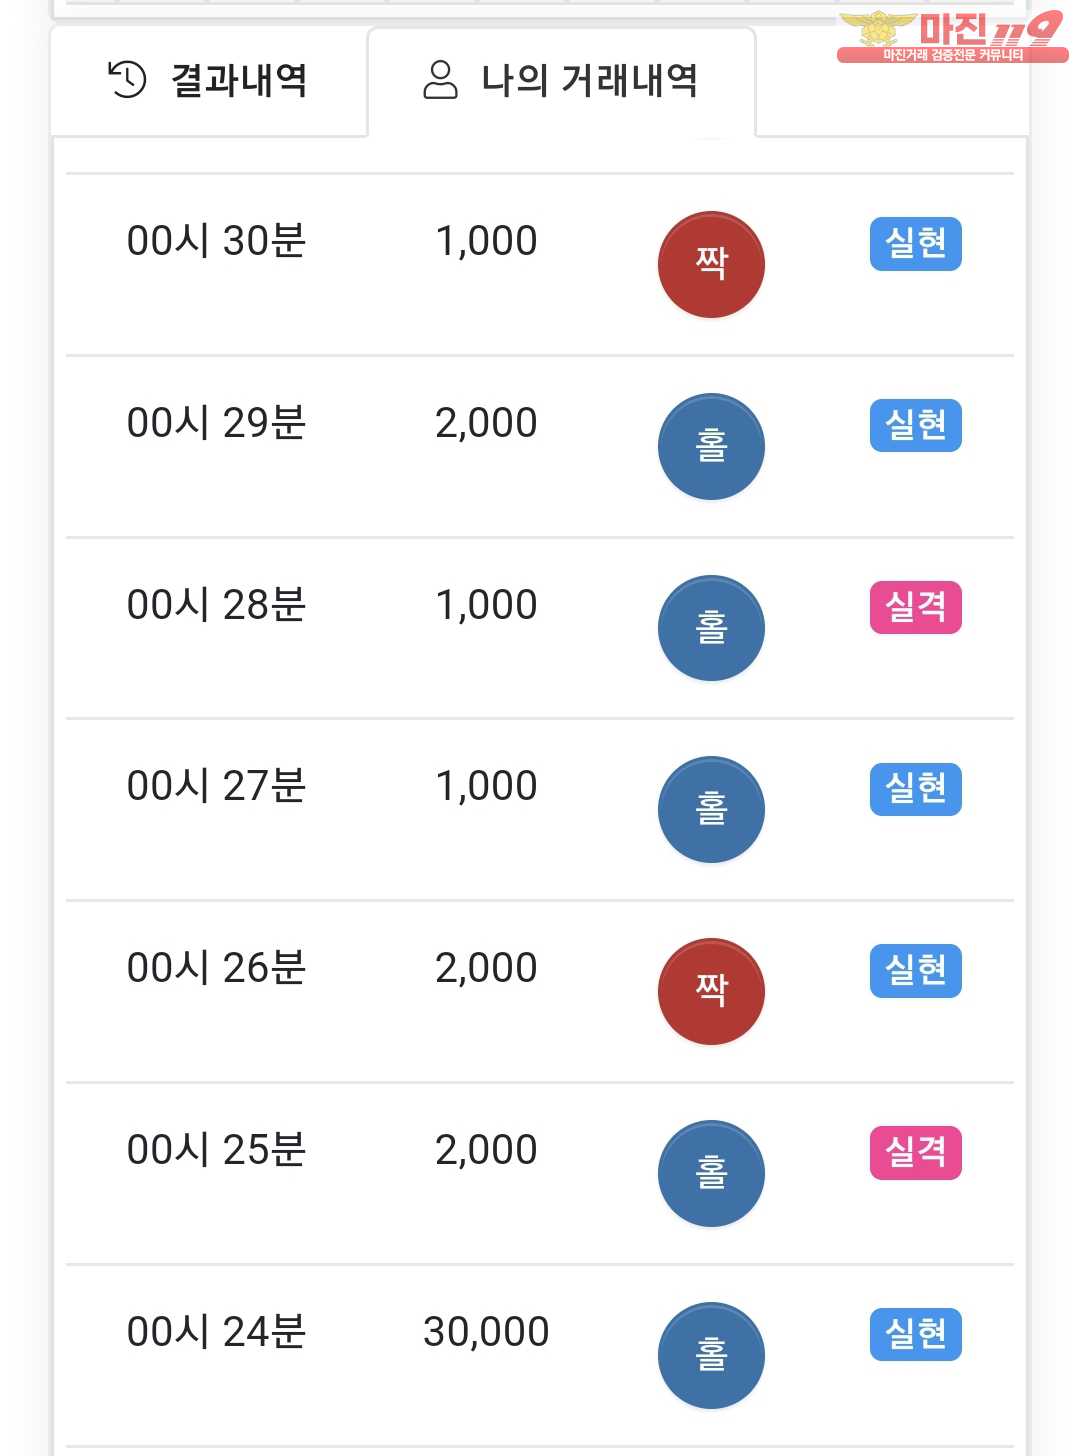
Task: Click the user profile icon
Action: (x=440, y=80)
